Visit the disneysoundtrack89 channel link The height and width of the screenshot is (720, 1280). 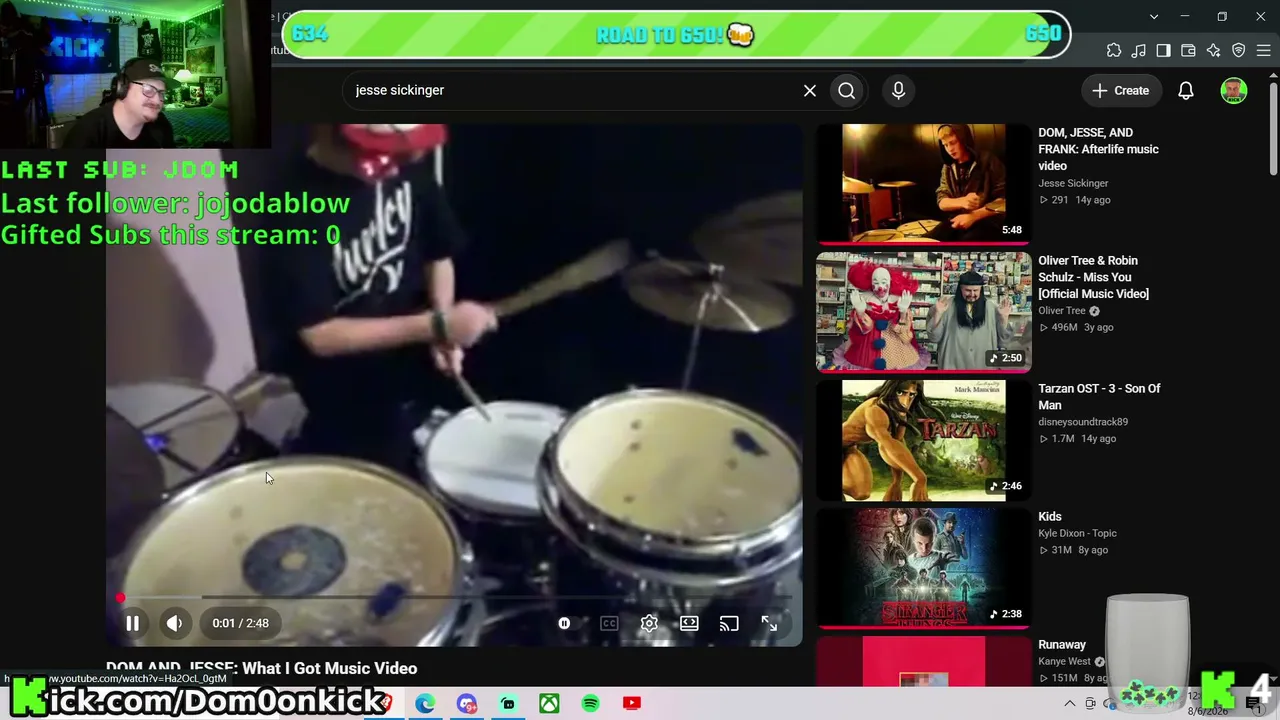pos(1083,422)
